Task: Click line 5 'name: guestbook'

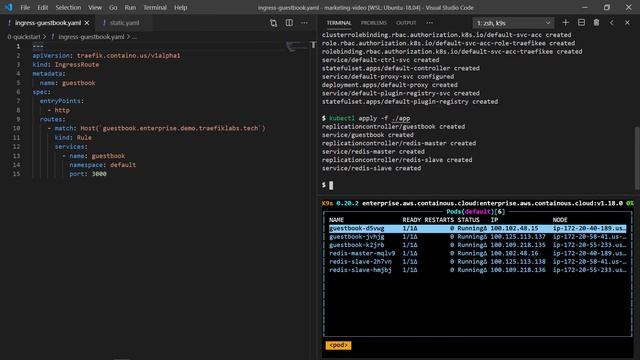Action: (x=67, y=83)
